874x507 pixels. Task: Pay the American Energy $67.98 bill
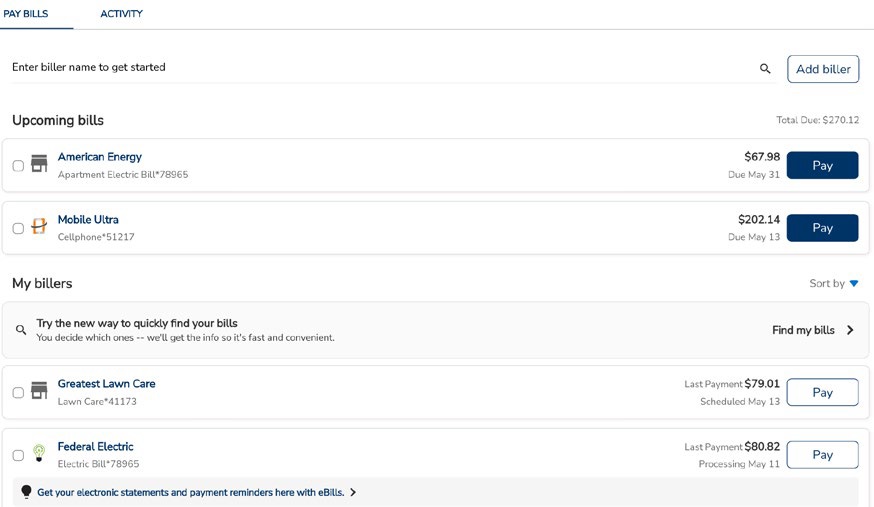coord(822,165)
